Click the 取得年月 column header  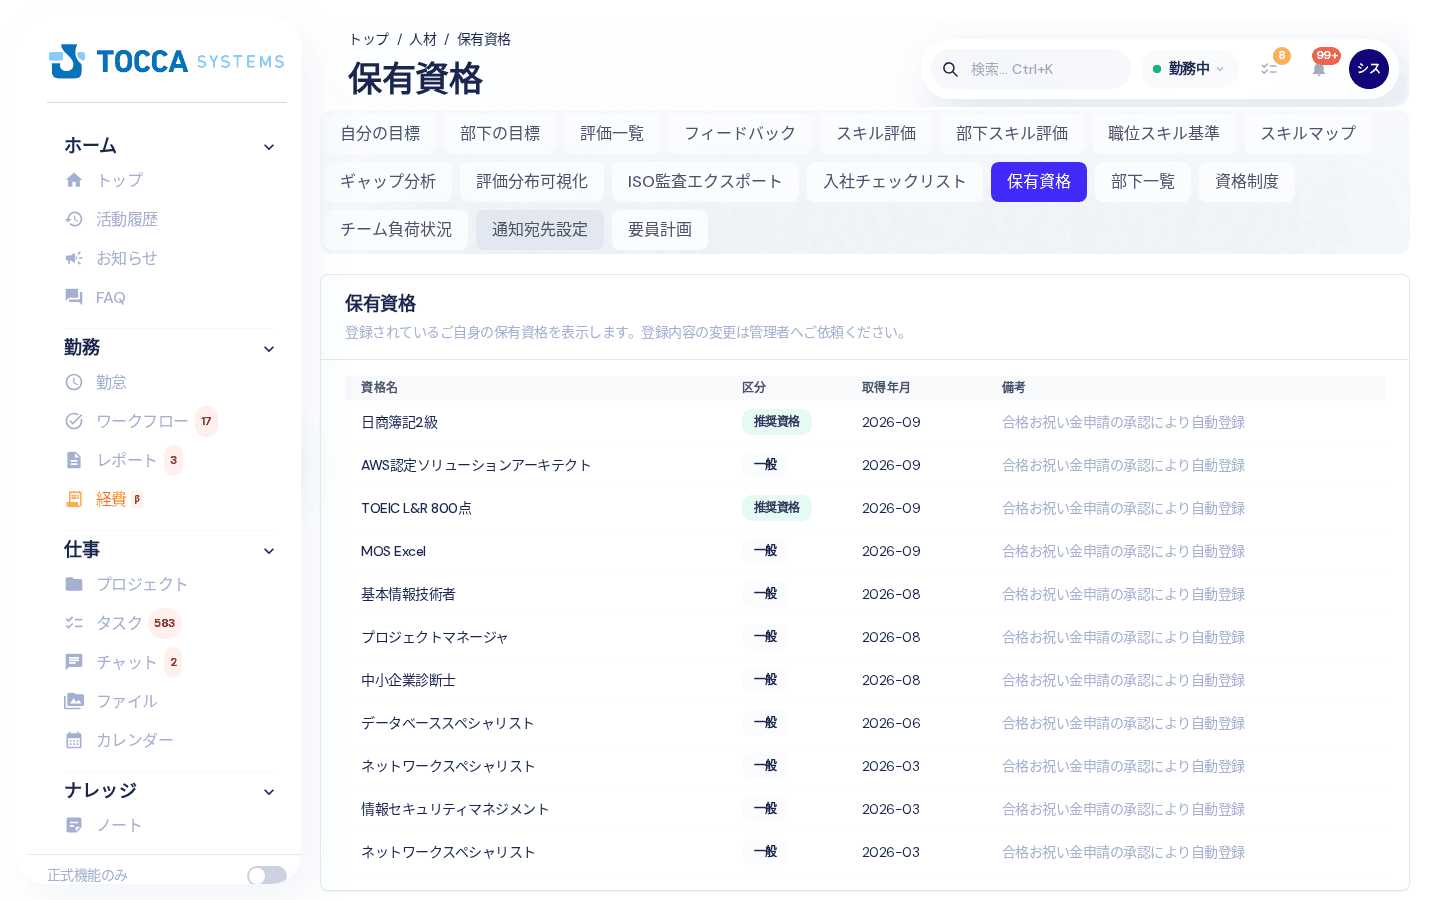tap(886, 387)
